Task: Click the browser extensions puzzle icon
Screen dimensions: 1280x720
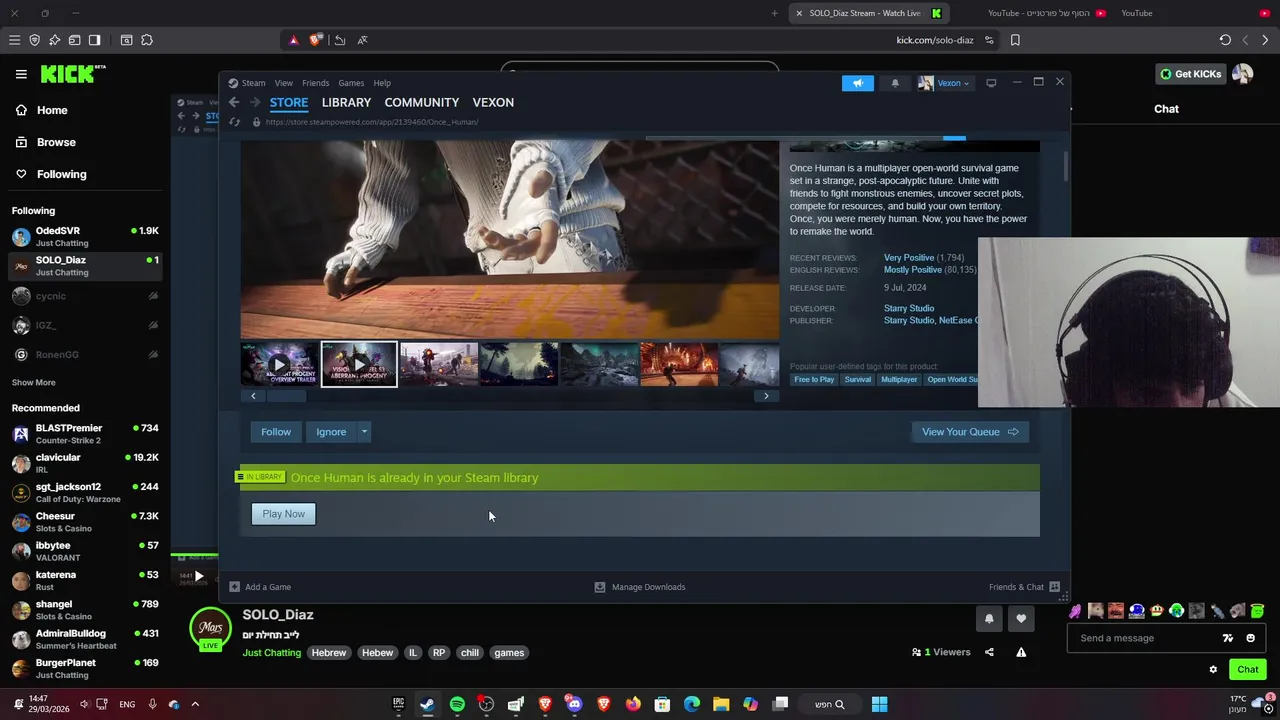Action: [147, 40]
